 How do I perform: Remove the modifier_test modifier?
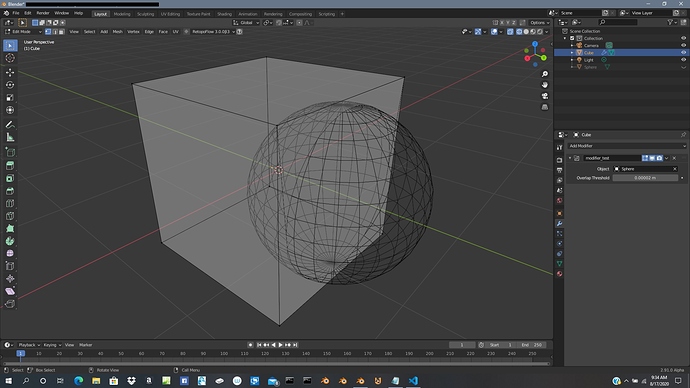[674, 158]
